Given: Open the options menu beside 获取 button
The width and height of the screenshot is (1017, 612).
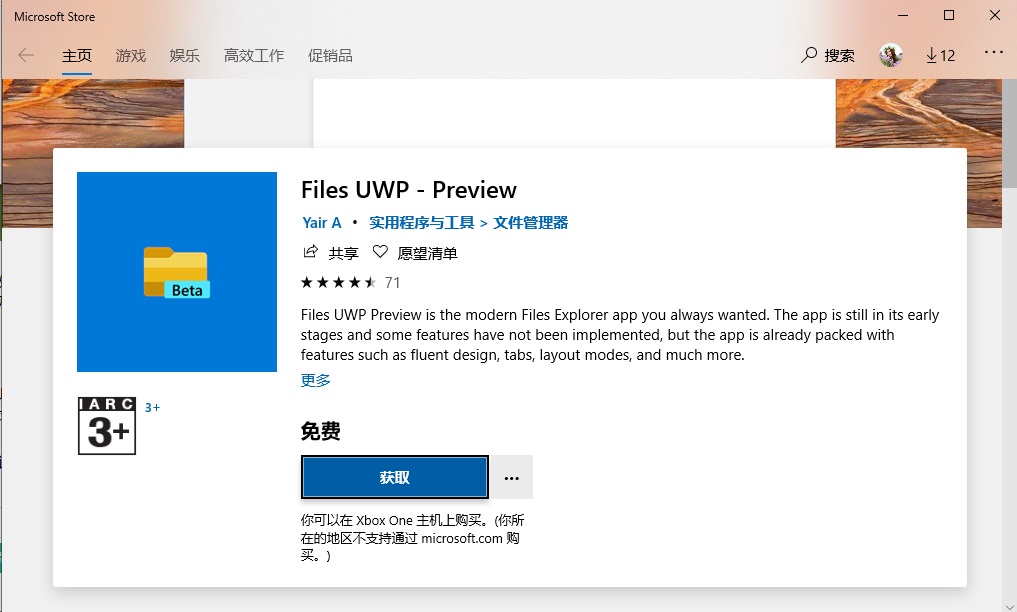Looking at the screenshot, I should coord(511,477).
